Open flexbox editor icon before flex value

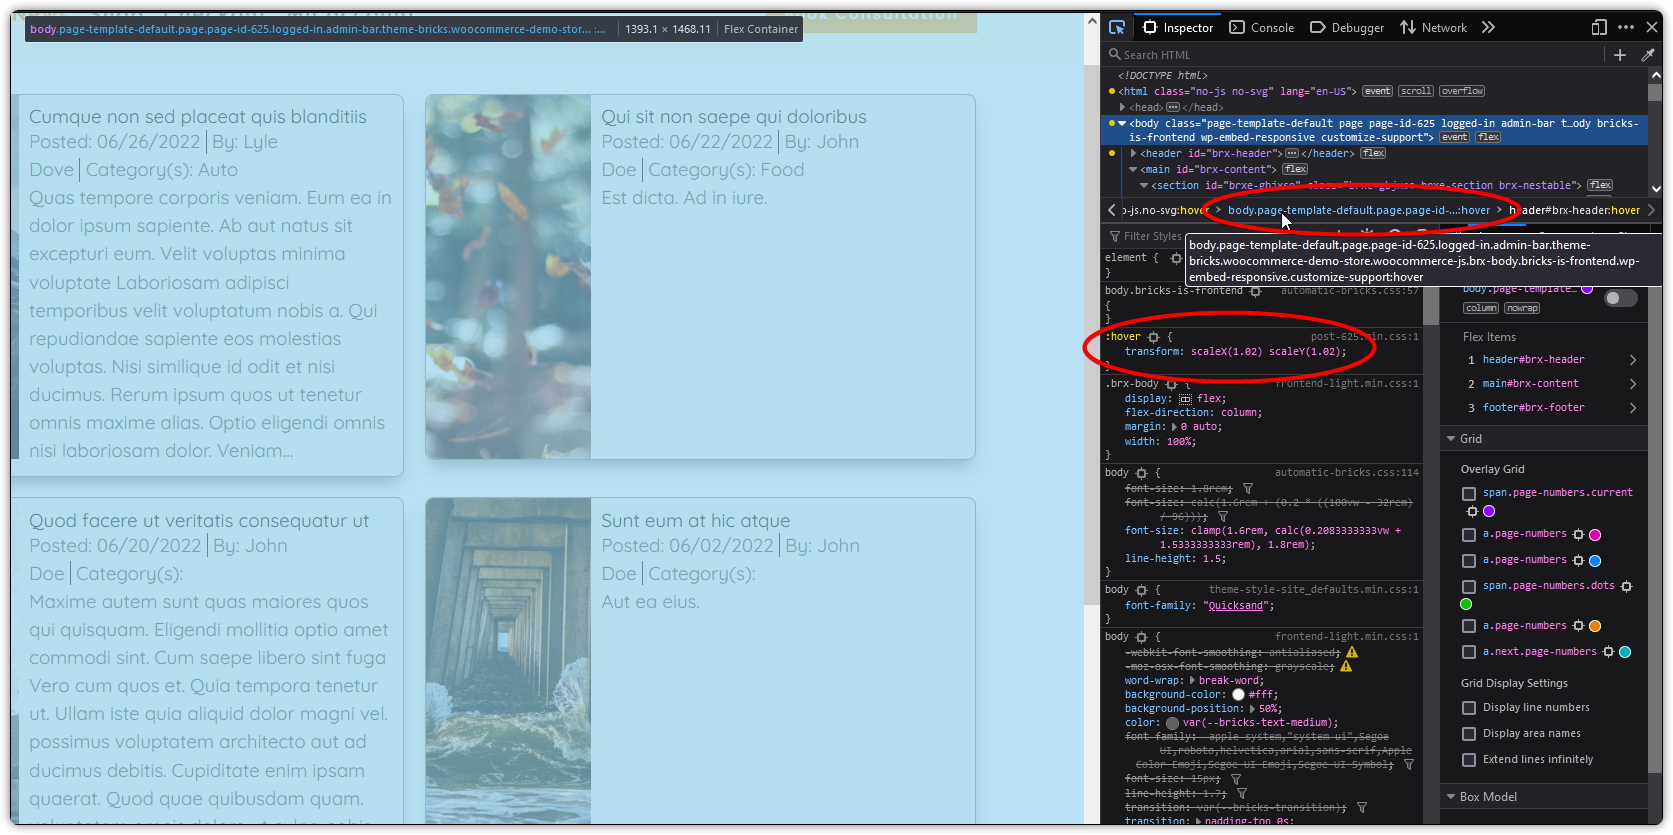[1186, 399]
